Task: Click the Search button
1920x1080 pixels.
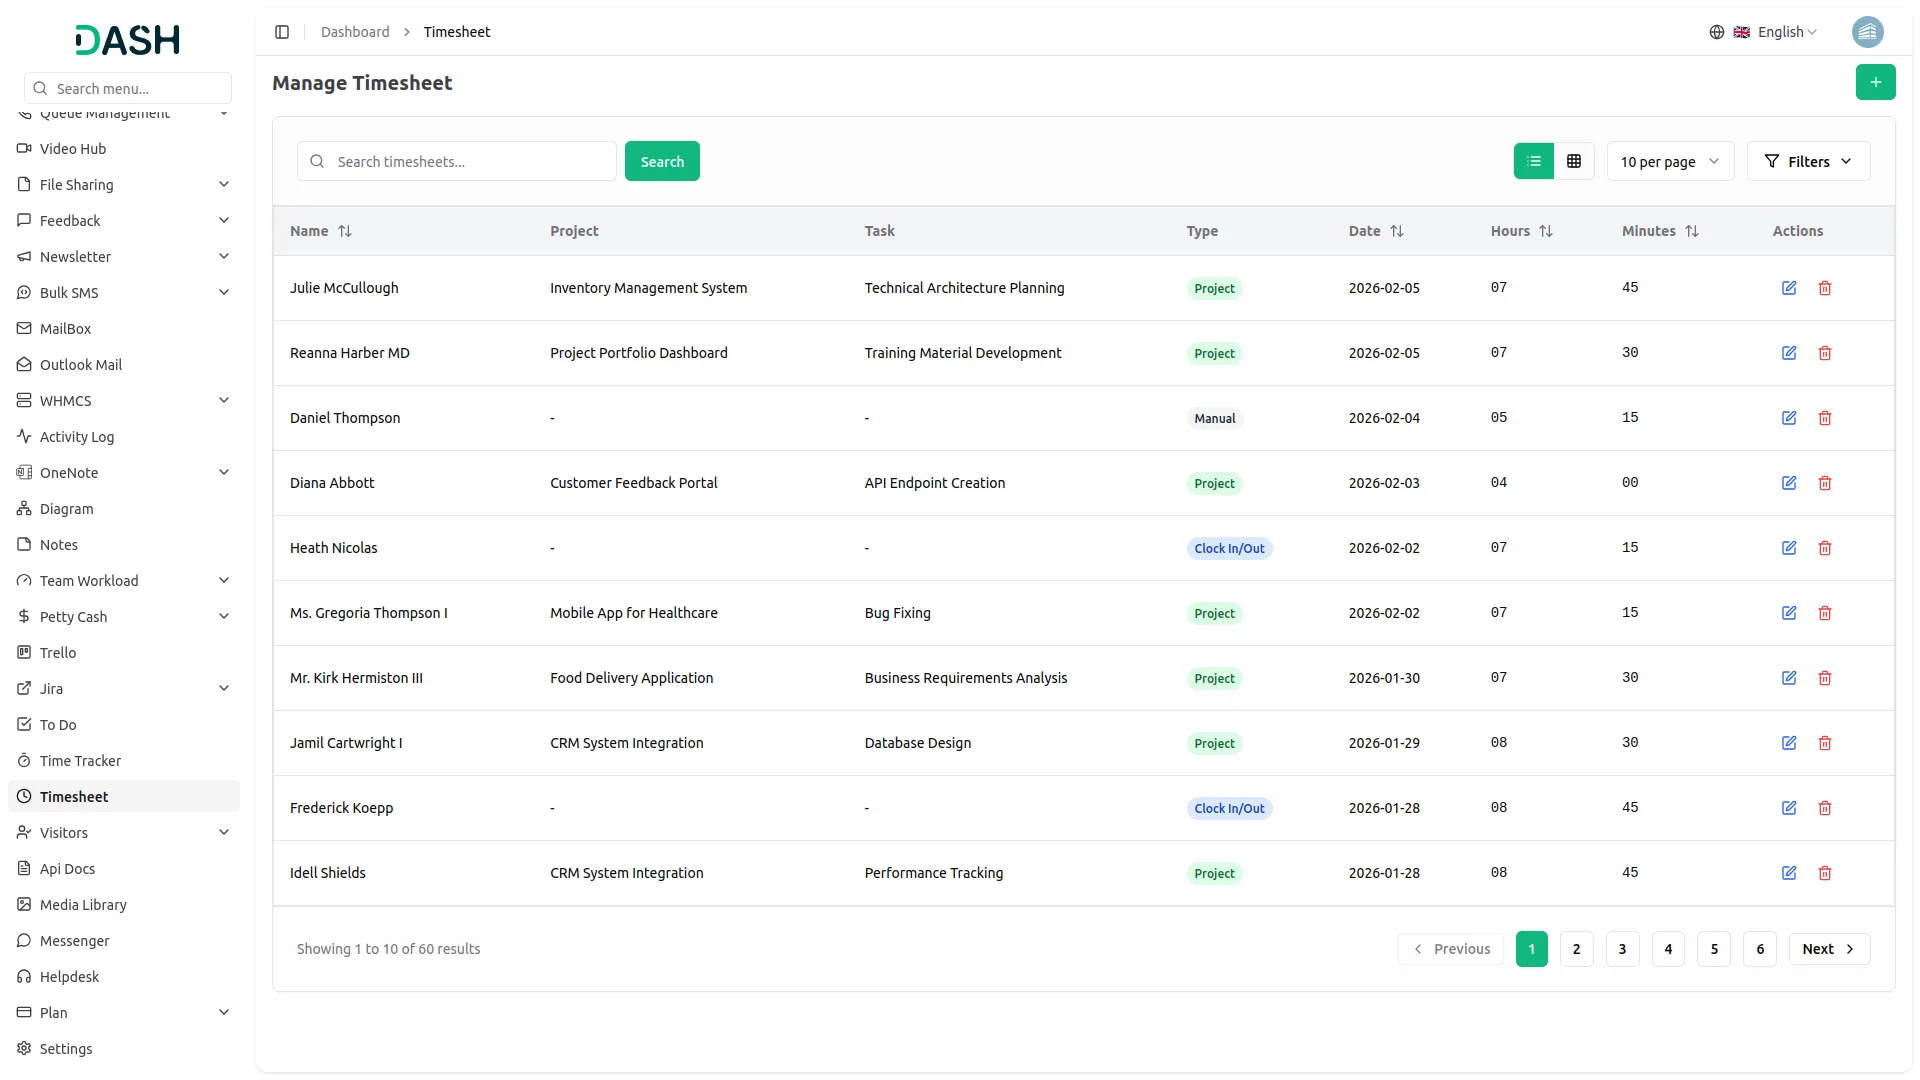Action: [661, 160]
